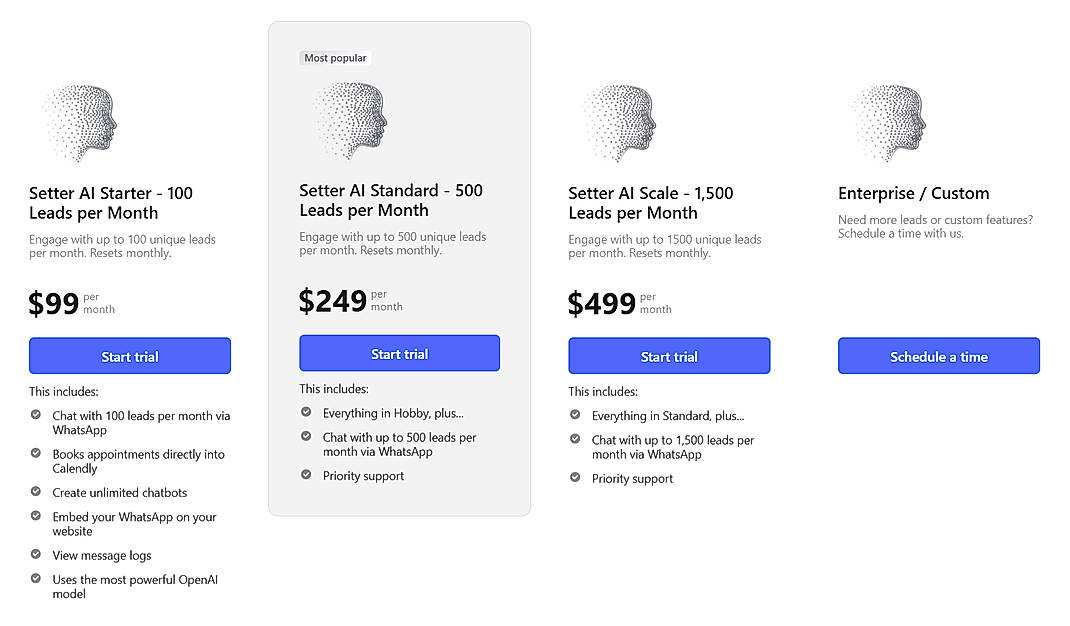Toggle the checkmark next to "Everything in Hobby, plus..."
The height and width of the screenshot is (626, 1070).
(305, 412)
